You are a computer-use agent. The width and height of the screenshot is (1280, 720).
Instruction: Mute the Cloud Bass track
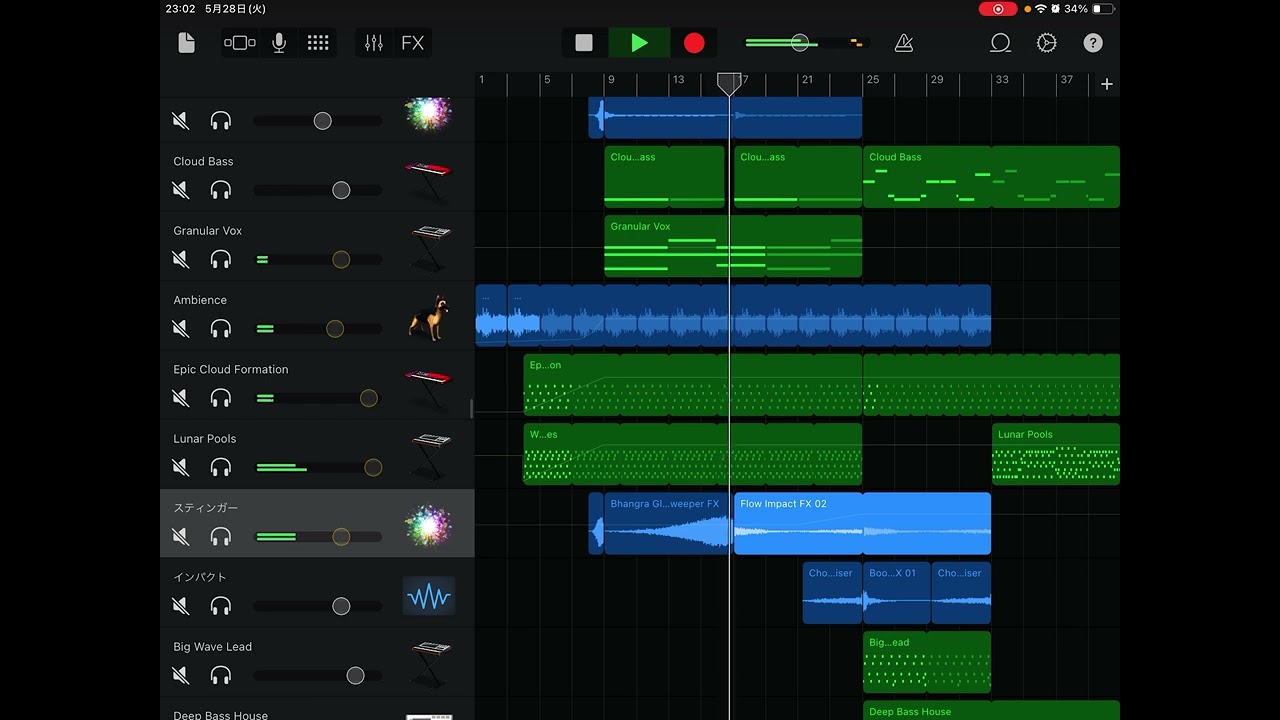click(181, 190)
